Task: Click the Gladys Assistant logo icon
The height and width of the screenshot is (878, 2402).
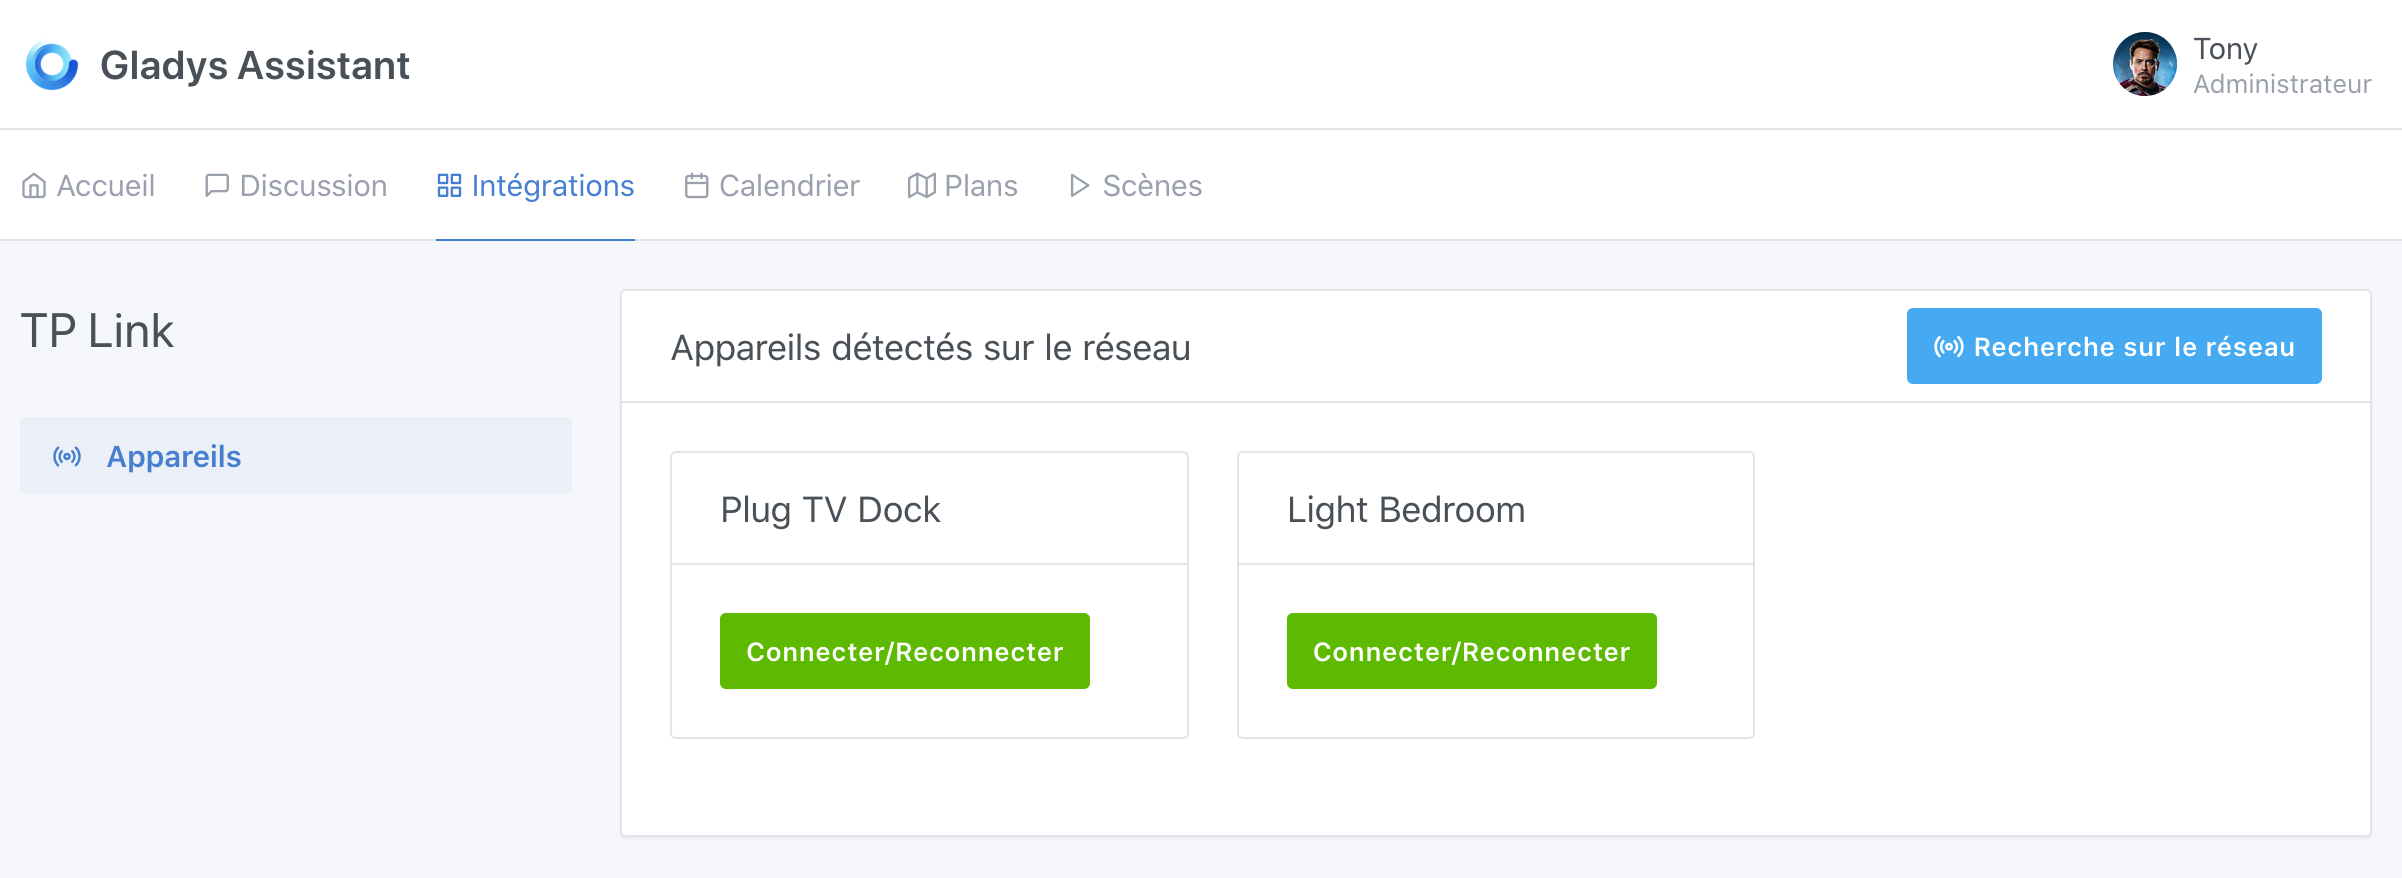Action: click(x=52, y=64)
